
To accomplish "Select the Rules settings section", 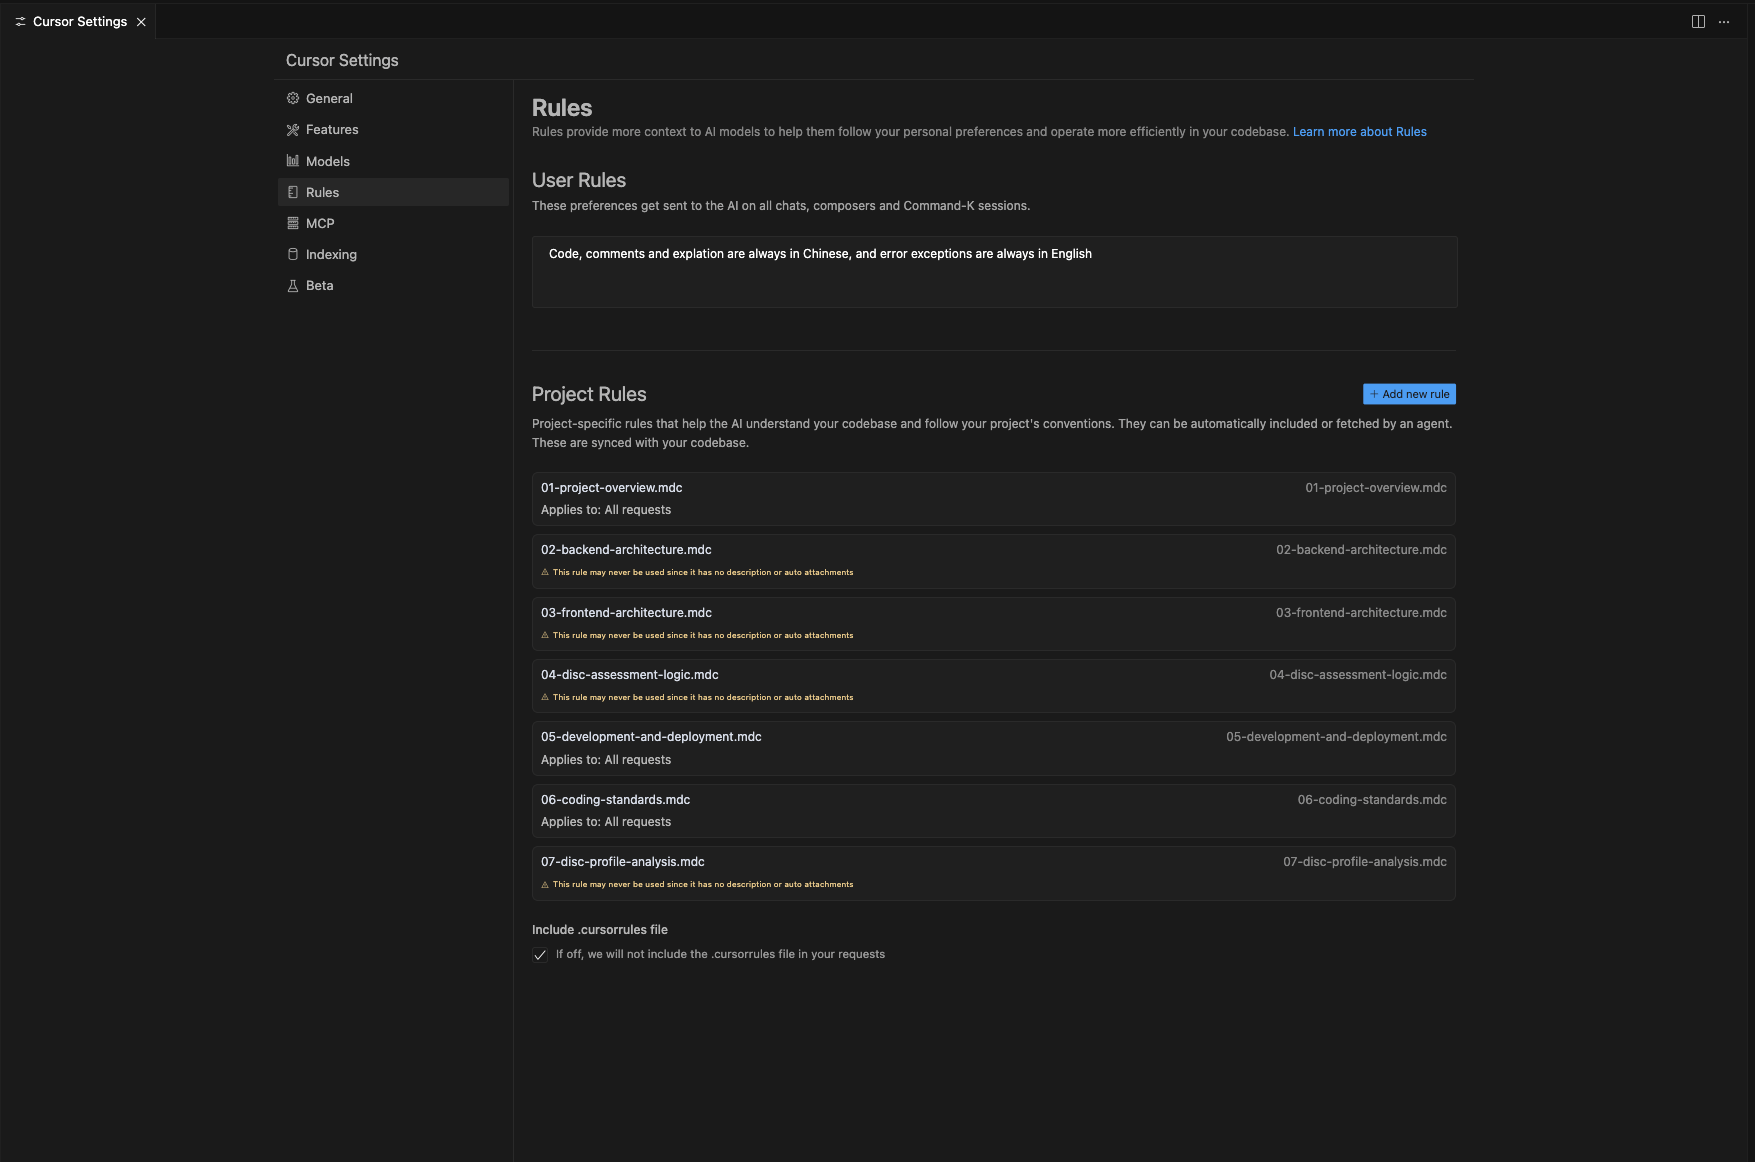I will (393, 192).
